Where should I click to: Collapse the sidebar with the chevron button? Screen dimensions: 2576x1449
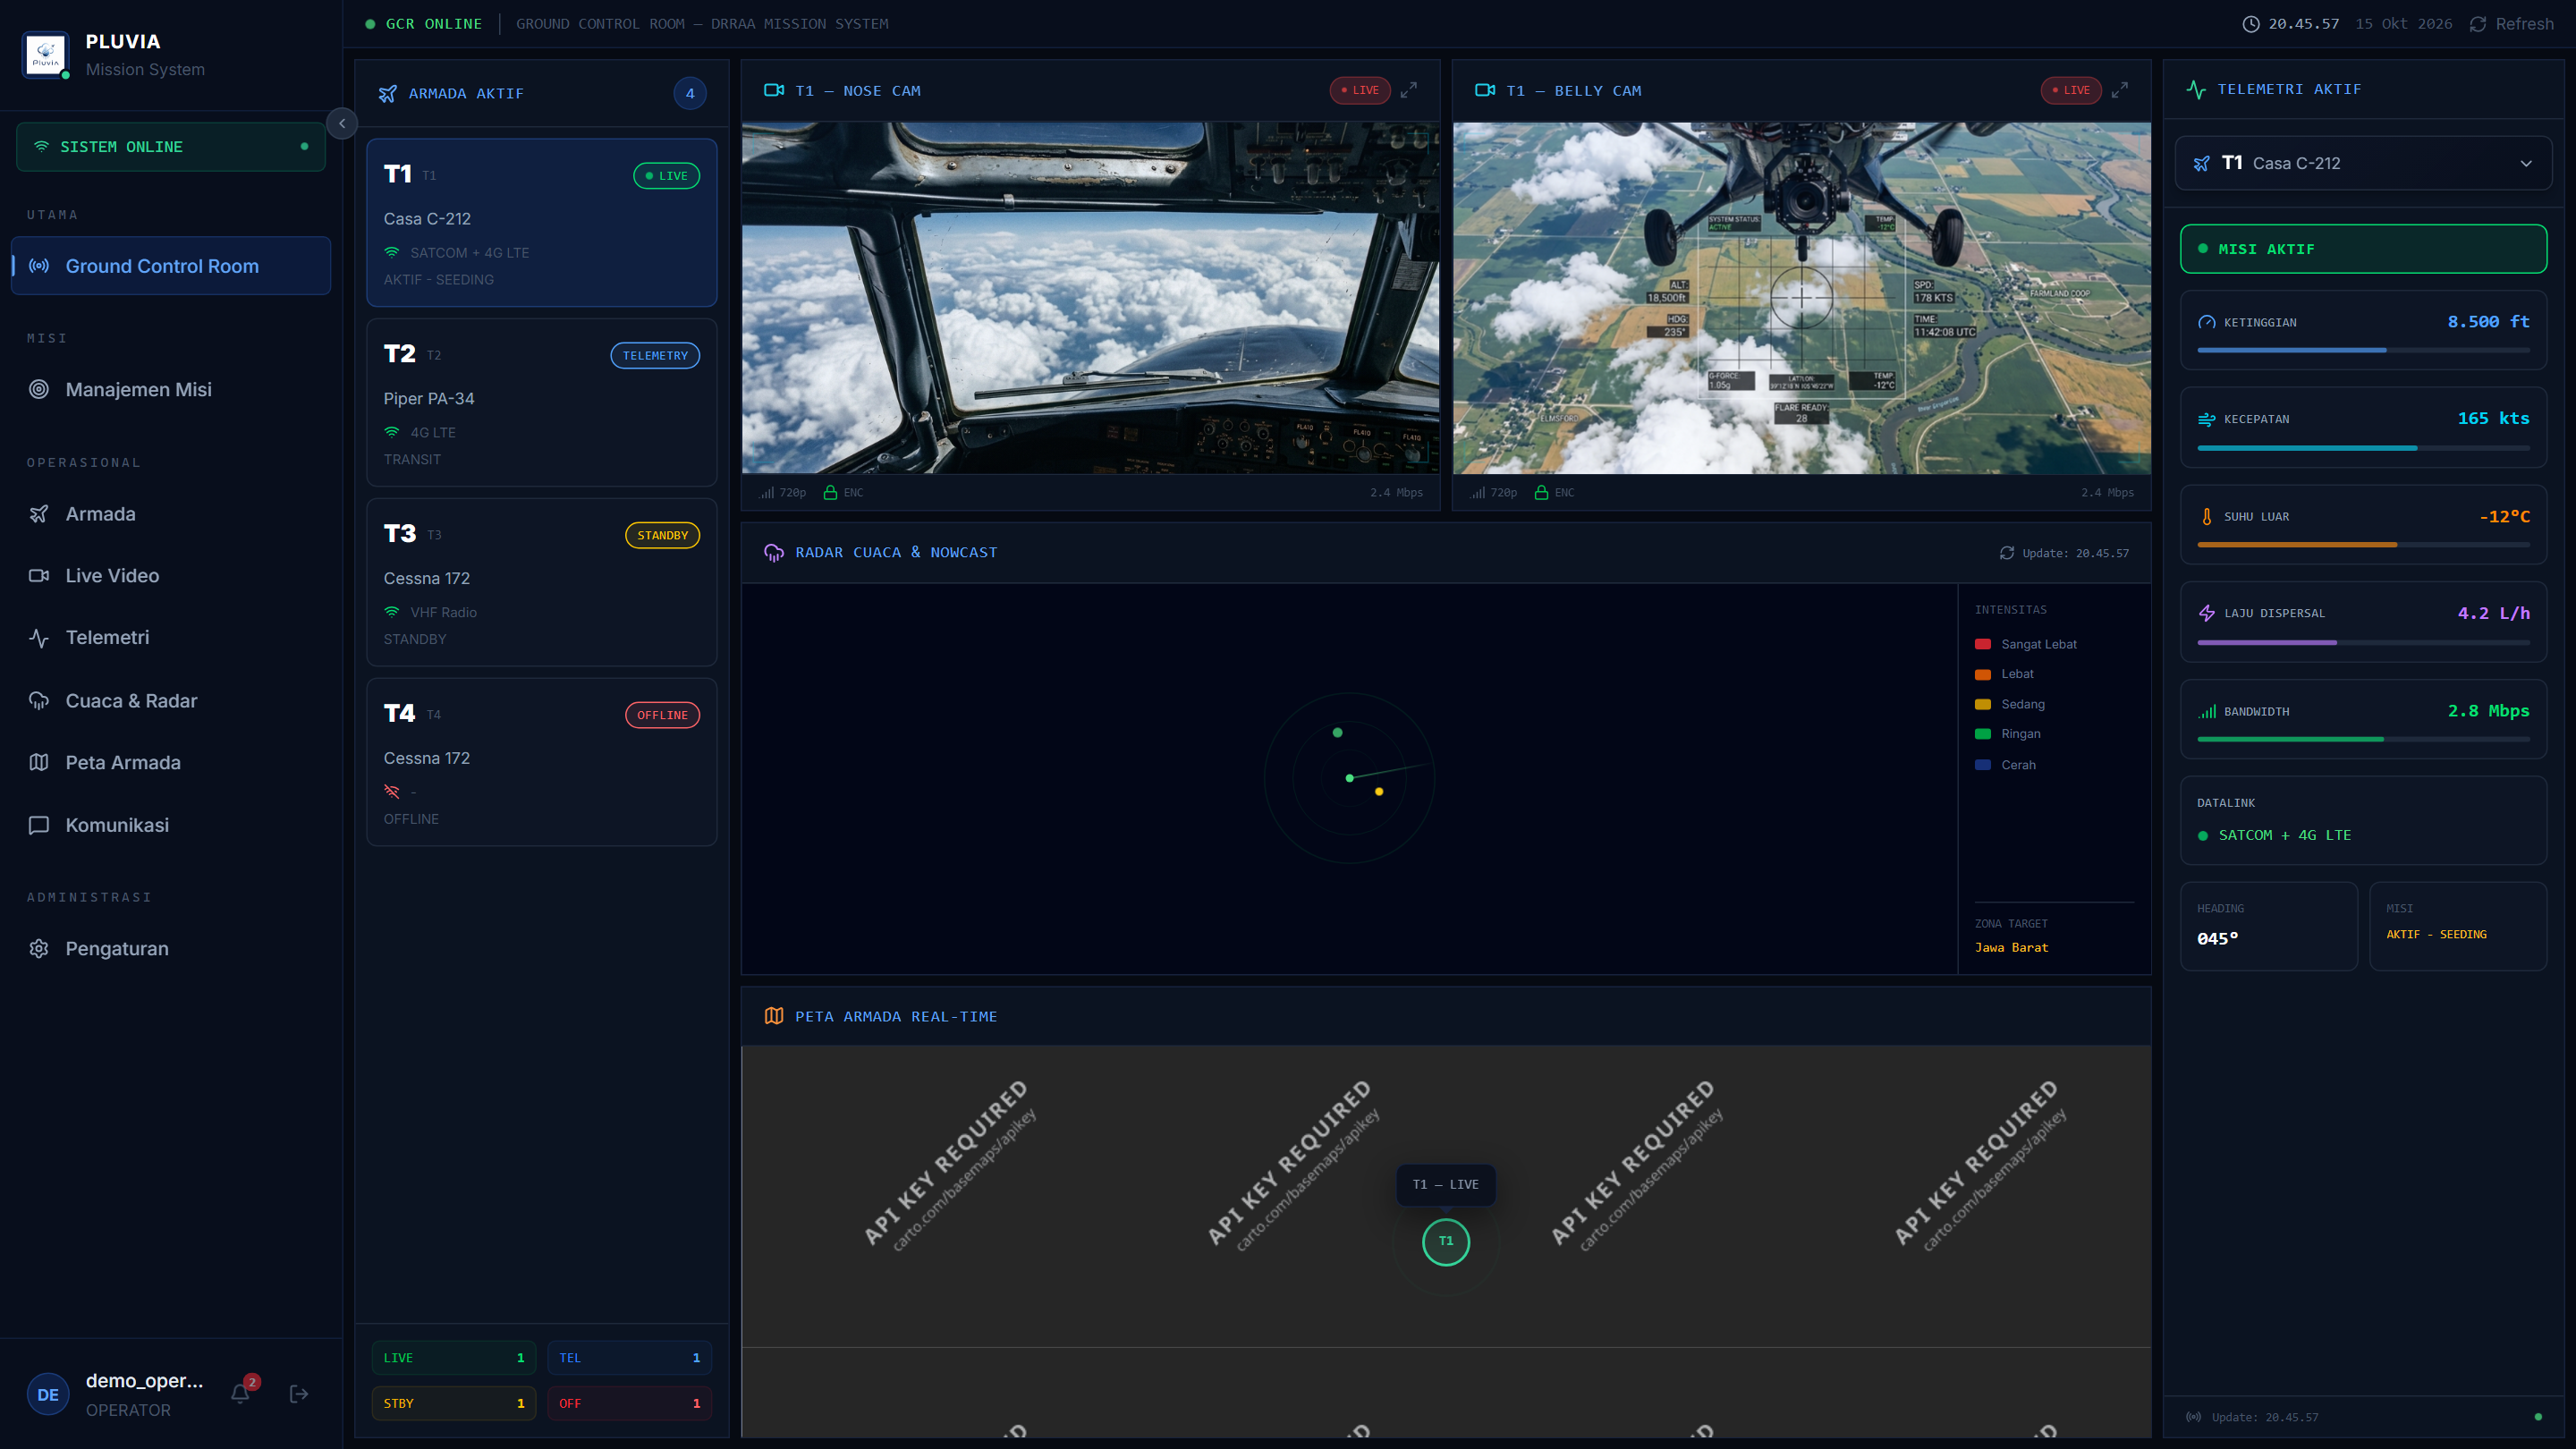coord(342,123)
